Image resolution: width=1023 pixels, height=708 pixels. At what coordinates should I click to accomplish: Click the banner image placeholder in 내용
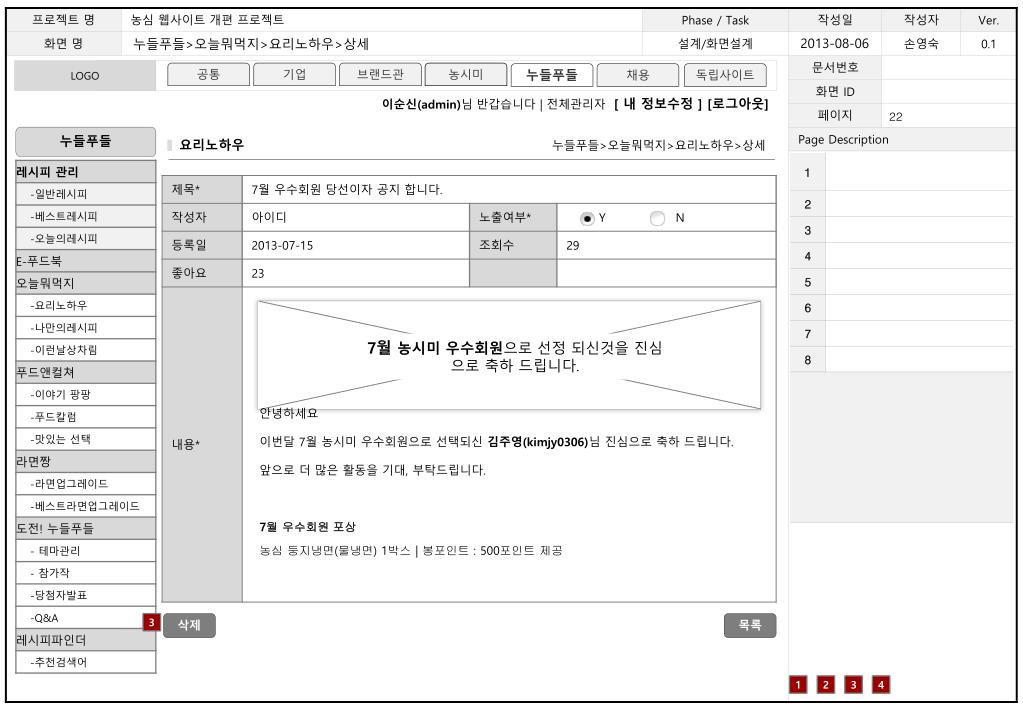click(x=509, y=355)
